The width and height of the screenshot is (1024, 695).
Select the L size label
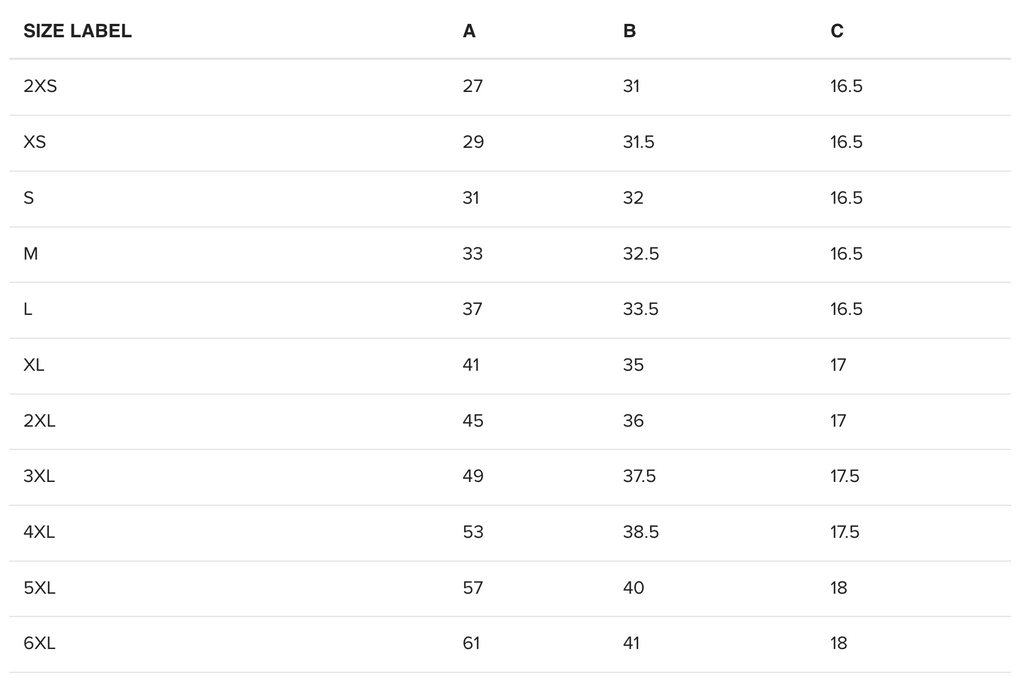pos(28,309)
